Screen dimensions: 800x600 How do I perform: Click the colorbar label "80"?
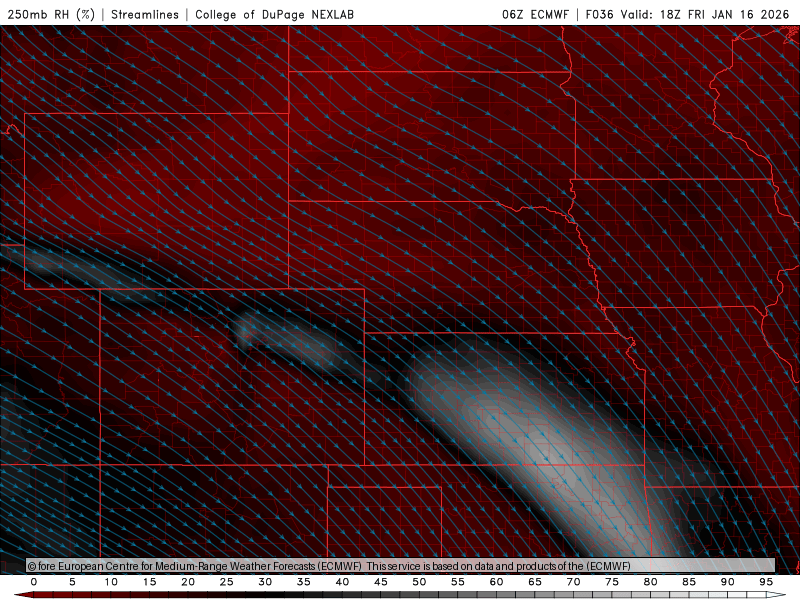[651, 582]
